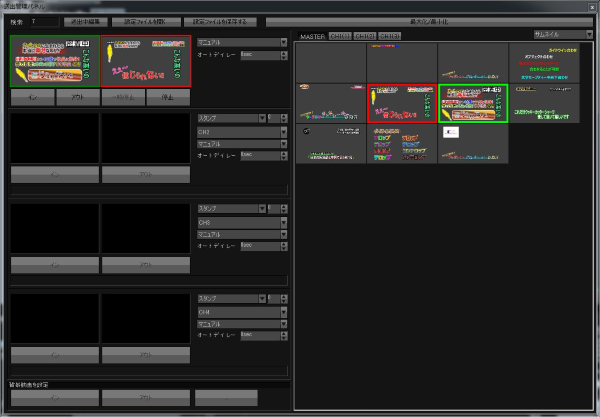This screenshot has height=417, width=600.
Task: Open the マニュアル dropdown in CH4 section
Action: [242, 324]
